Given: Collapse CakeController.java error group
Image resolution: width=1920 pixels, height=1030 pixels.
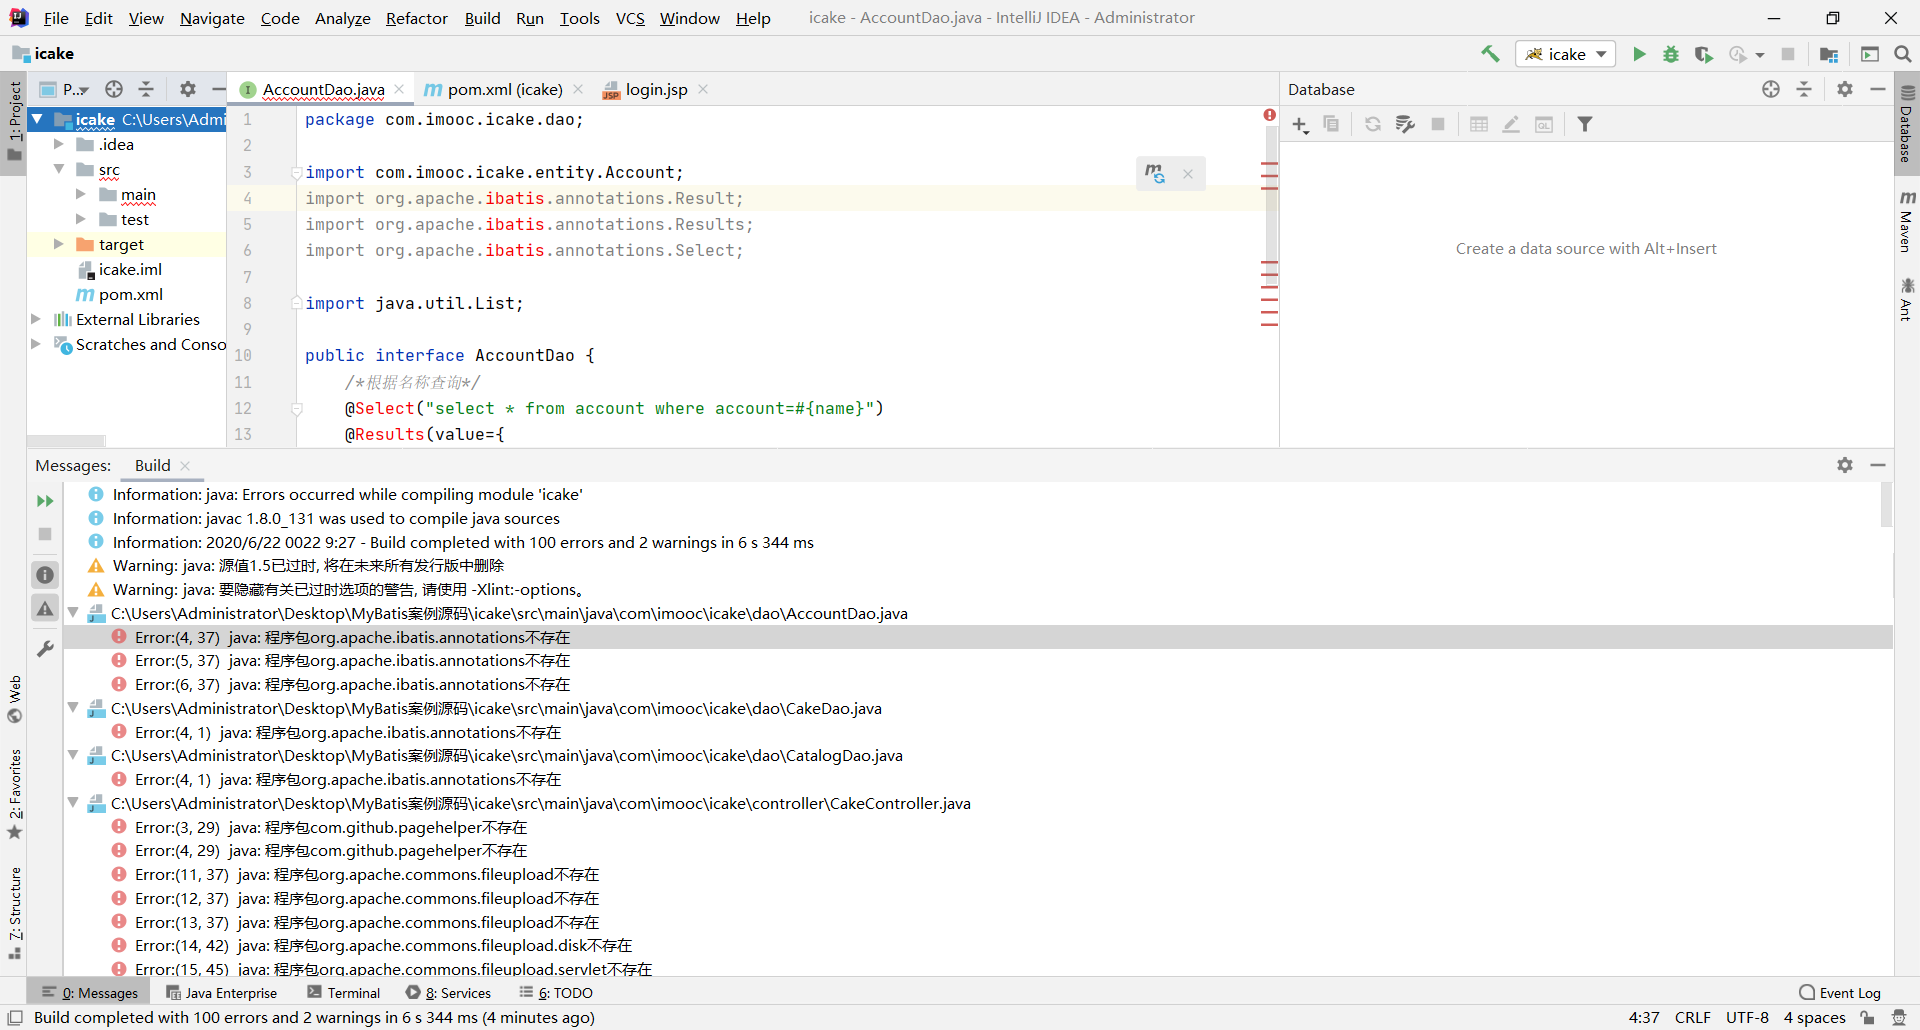Looking at the screenshot, I should pyautogui.click(x=73, y=803).
